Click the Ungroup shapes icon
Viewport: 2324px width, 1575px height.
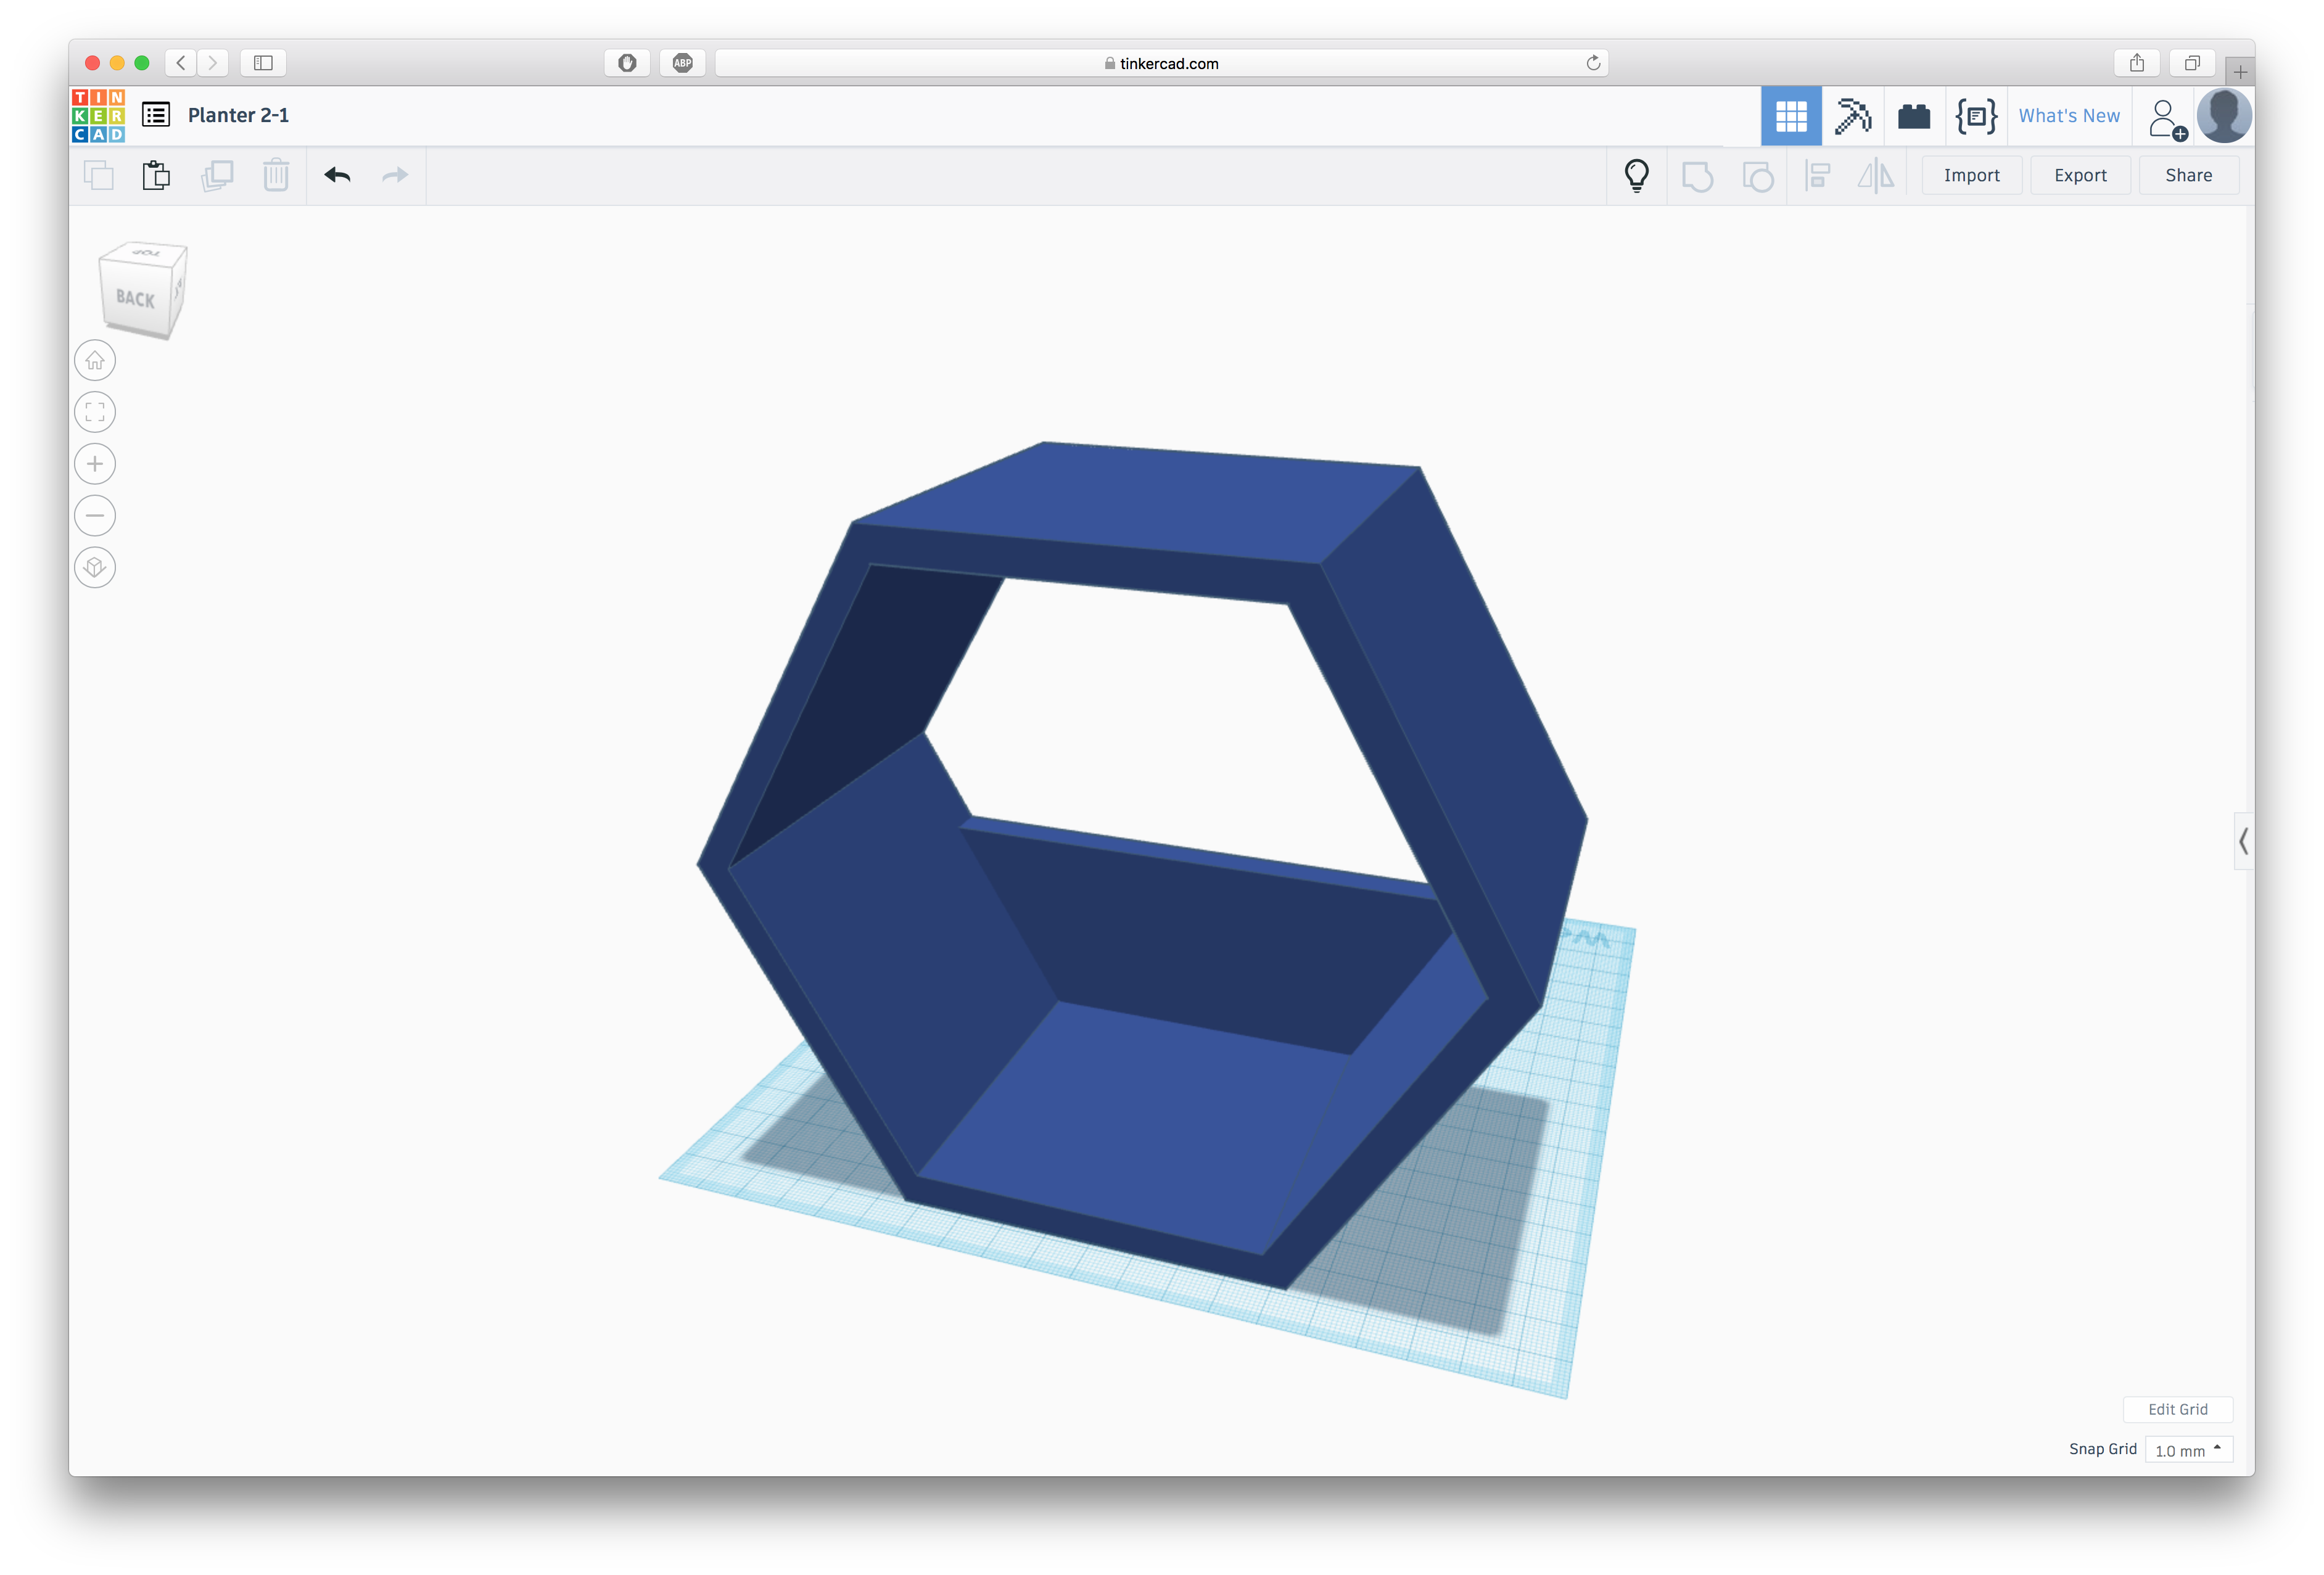pos(1757,176)
